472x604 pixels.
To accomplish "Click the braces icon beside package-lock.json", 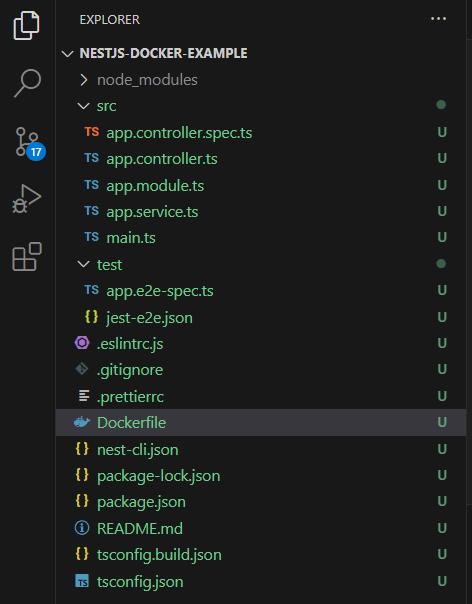I will (82, 475).
